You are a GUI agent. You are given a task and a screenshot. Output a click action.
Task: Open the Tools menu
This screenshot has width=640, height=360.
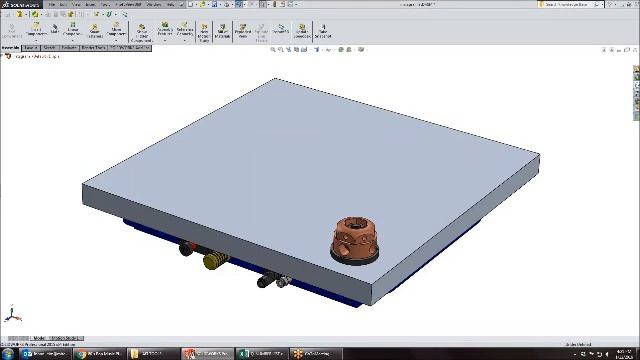105,4
